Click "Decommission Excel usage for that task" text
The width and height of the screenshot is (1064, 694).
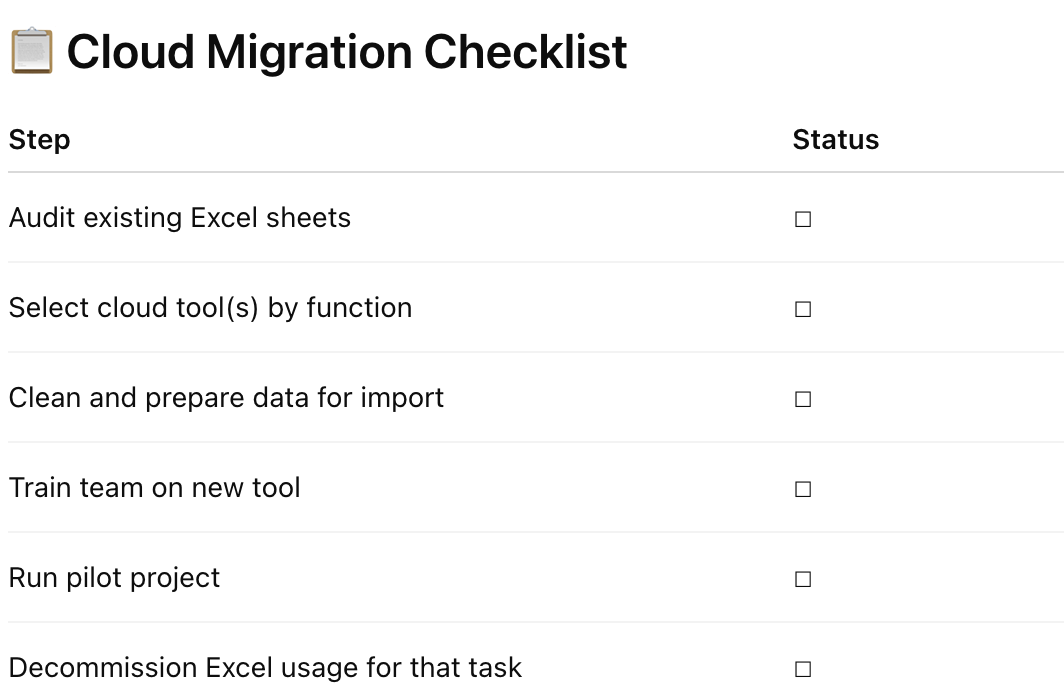pos(265,668)
